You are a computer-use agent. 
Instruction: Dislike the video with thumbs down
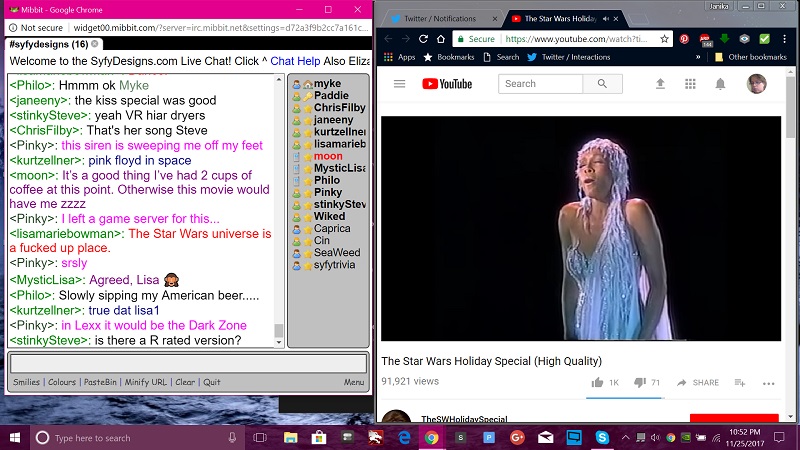coord(639,382)
